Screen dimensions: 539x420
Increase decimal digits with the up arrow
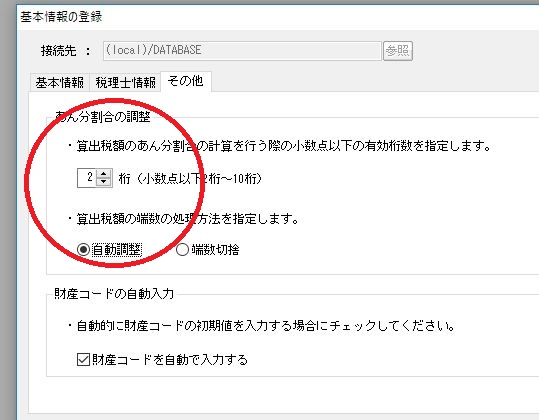(103, 174)
